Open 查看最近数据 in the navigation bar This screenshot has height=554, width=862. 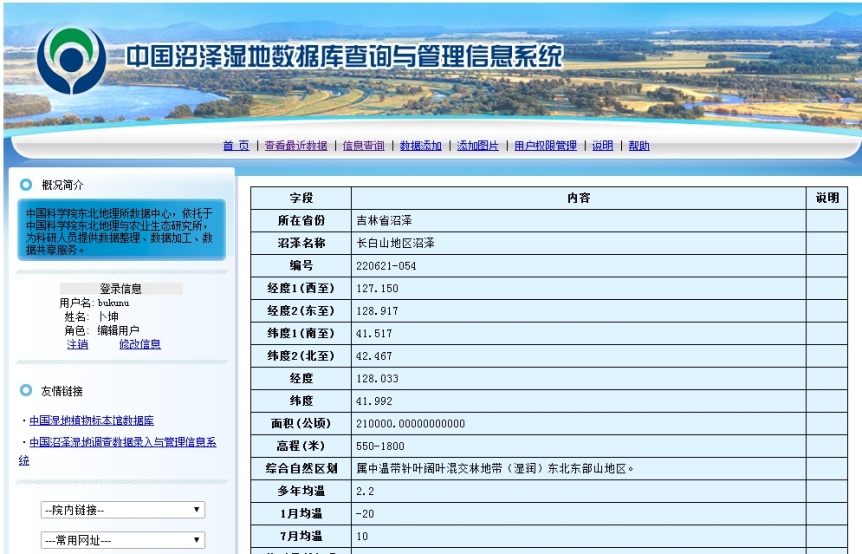coord(296,146)
